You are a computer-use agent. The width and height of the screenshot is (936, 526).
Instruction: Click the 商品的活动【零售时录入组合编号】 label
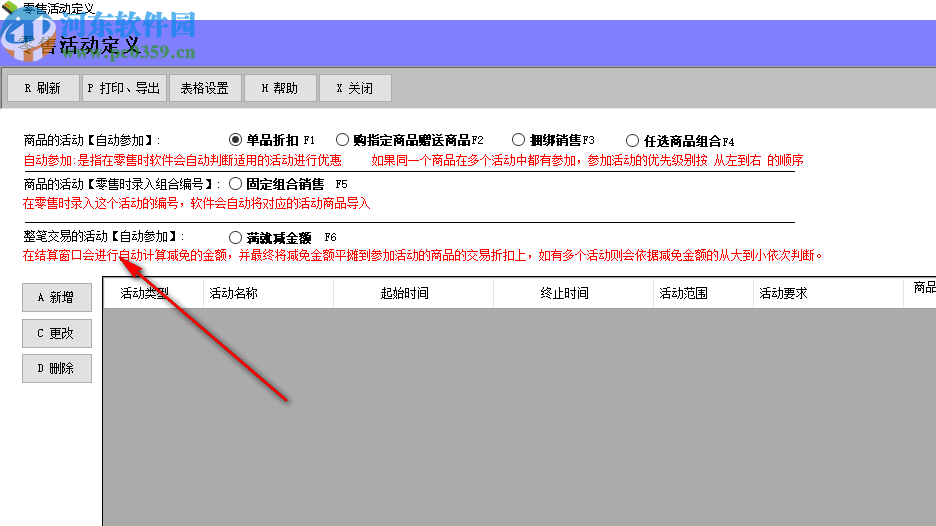pyautogui.click(x=121, y=184)
